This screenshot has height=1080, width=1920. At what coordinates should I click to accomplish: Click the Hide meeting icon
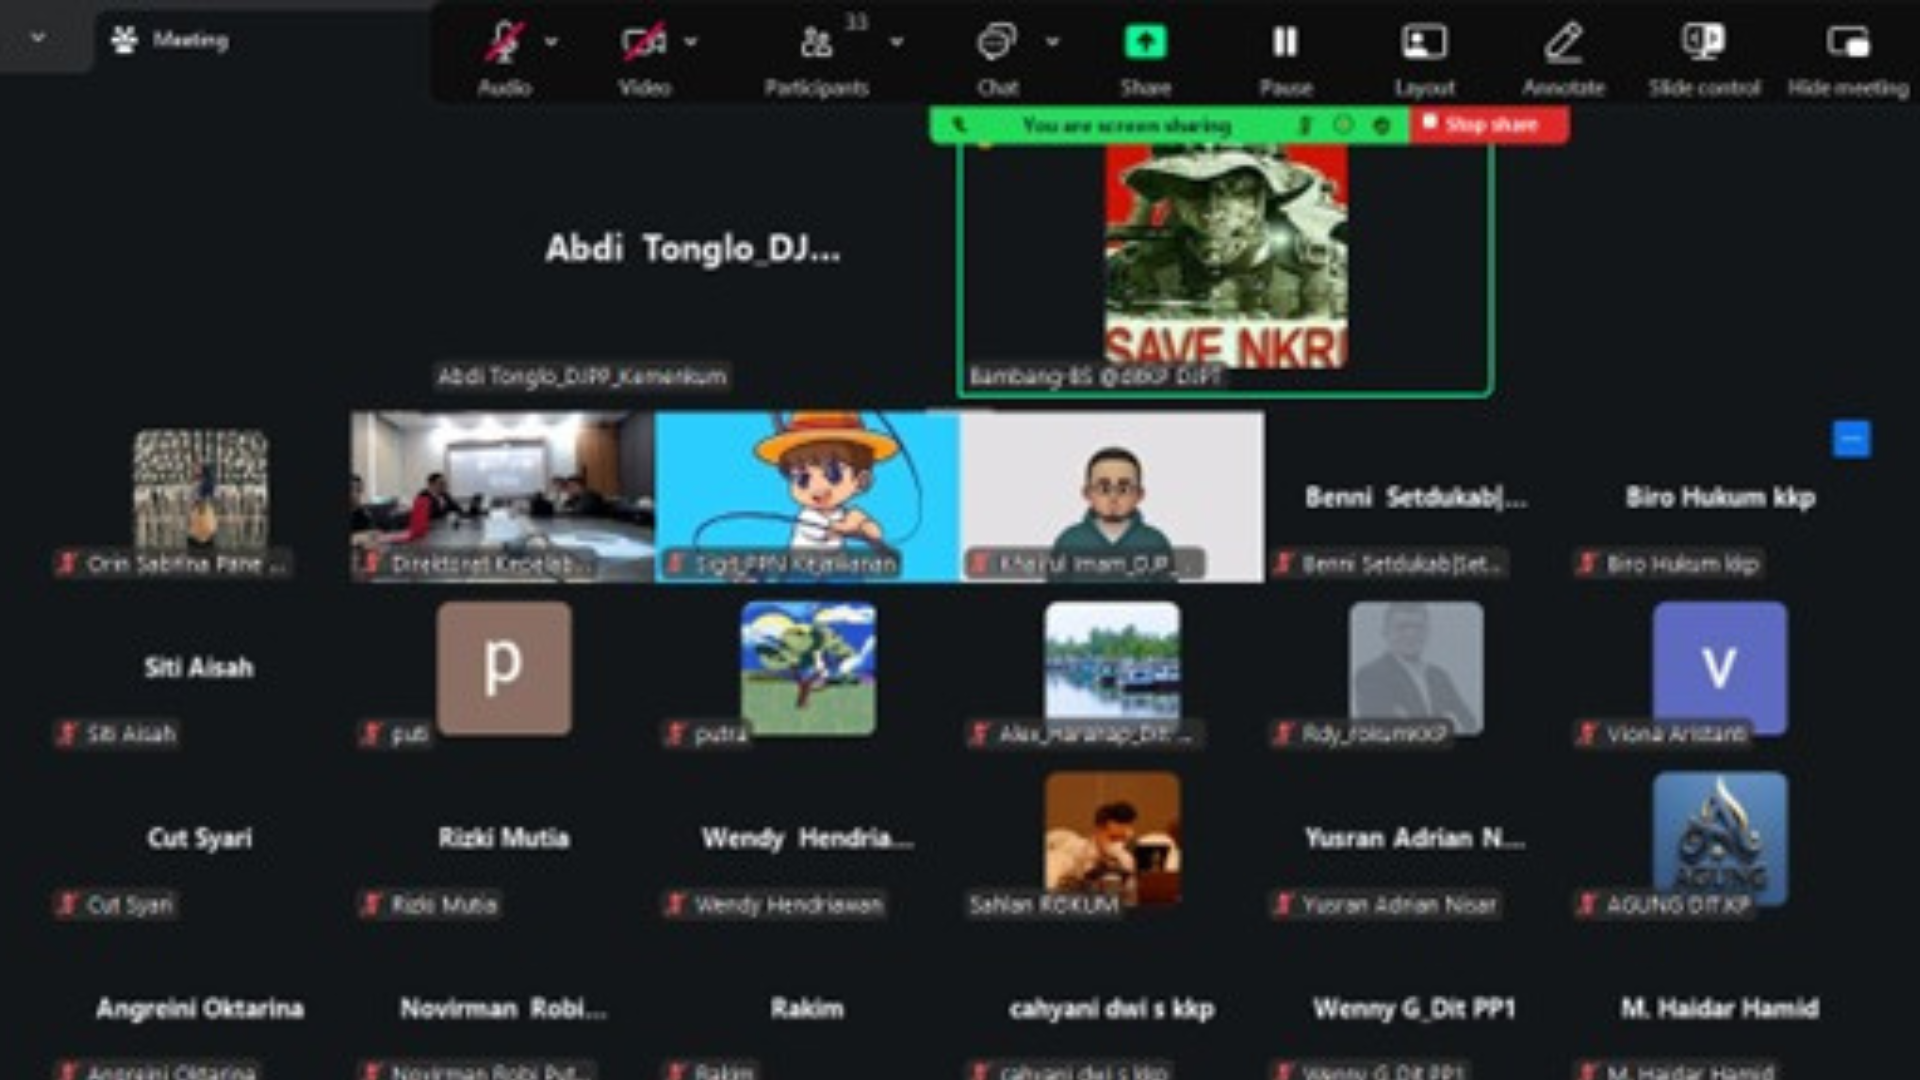(1847, 43)
